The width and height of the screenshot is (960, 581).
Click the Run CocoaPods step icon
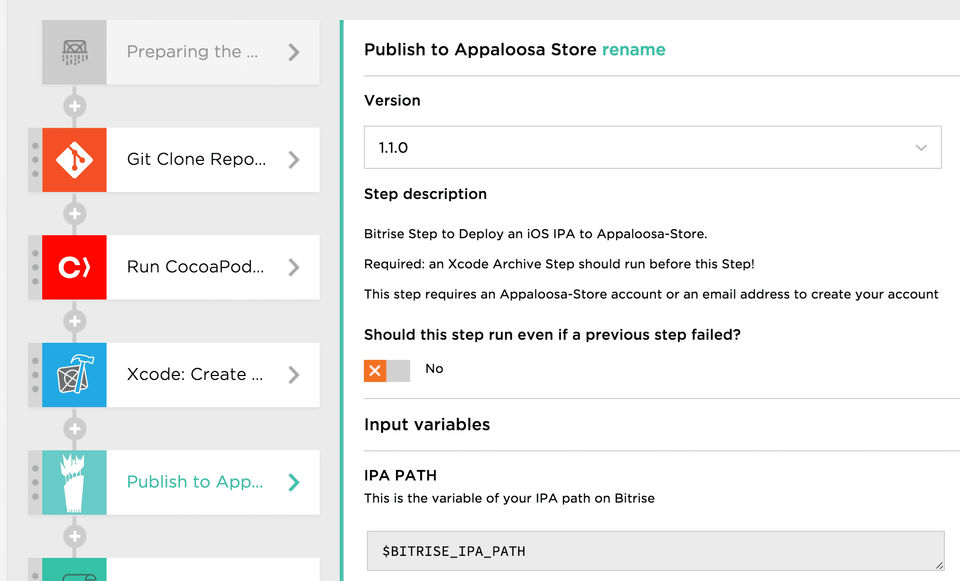(74, 267)
